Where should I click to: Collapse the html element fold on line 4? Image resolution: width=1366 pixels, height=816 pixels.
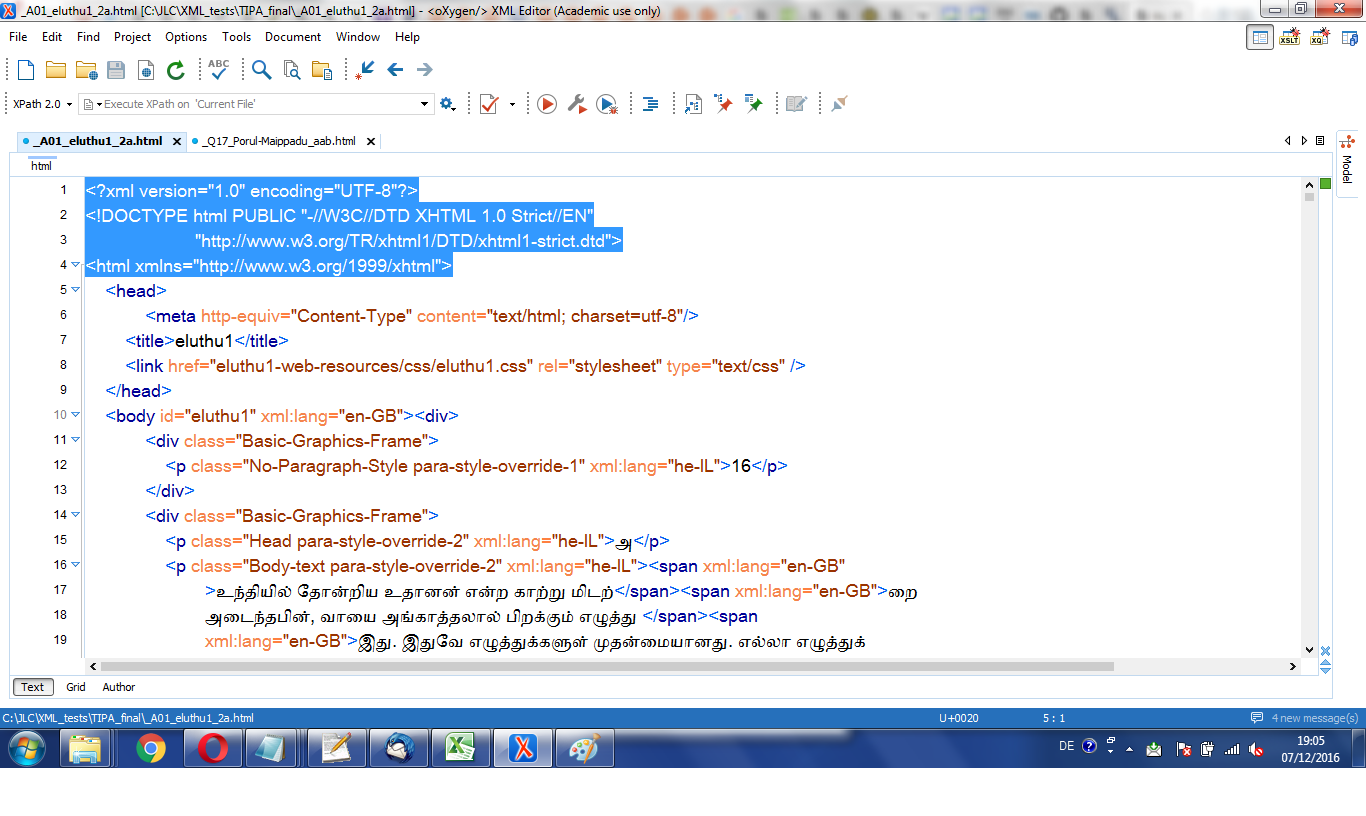point(75,265)
